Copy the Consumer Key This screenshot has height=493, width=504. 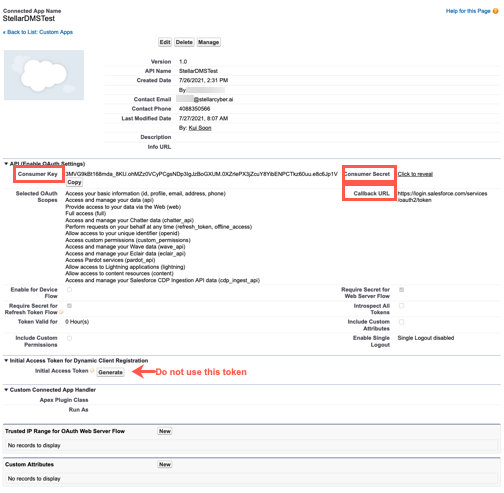pos(74,182)
